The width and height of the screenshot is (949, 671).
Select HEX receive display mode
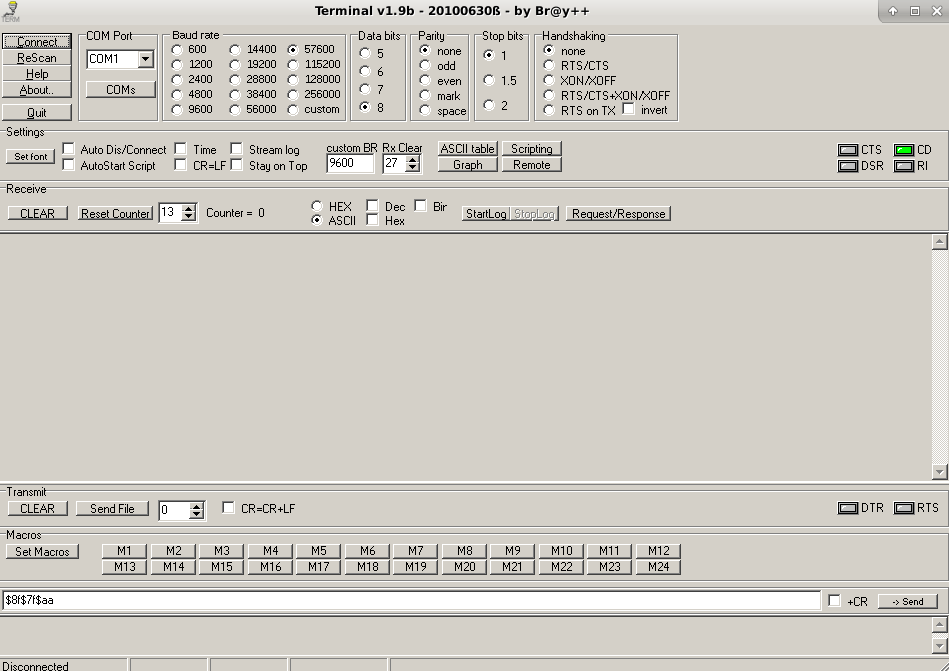pyautogui.click(x=317, y=206)
